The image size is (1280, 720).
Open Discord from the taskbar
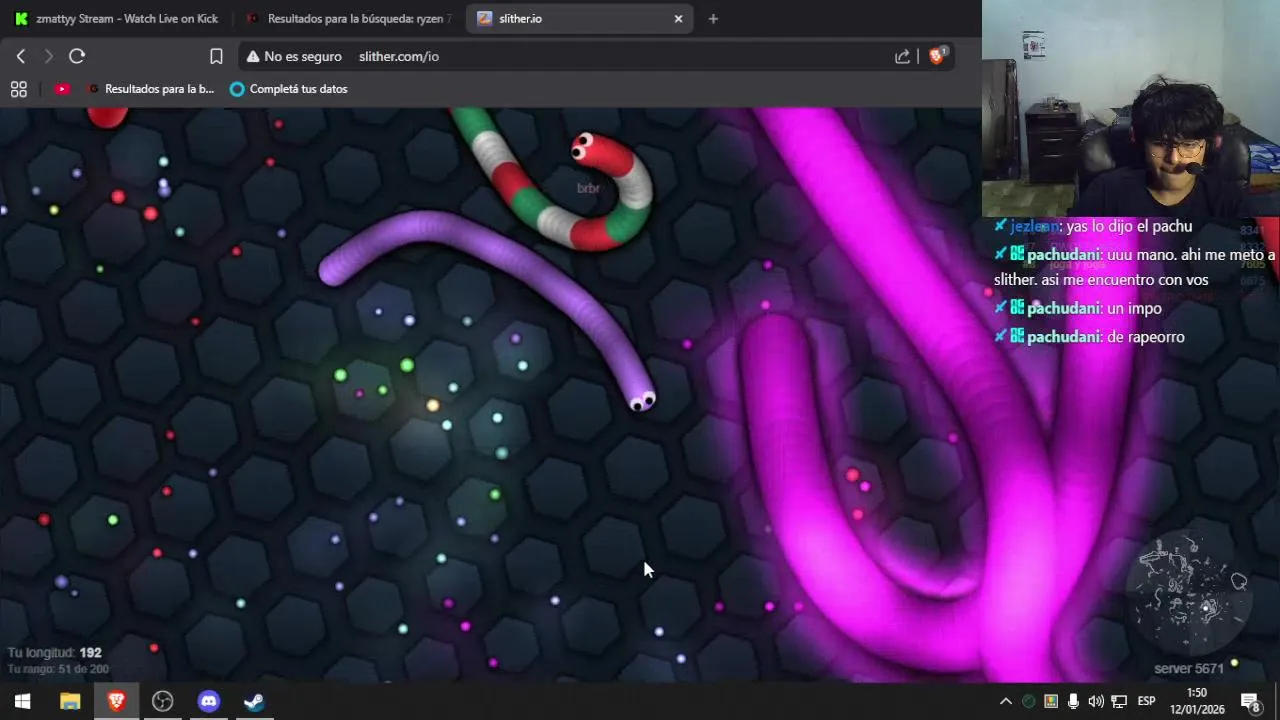[x=208, y=702]
